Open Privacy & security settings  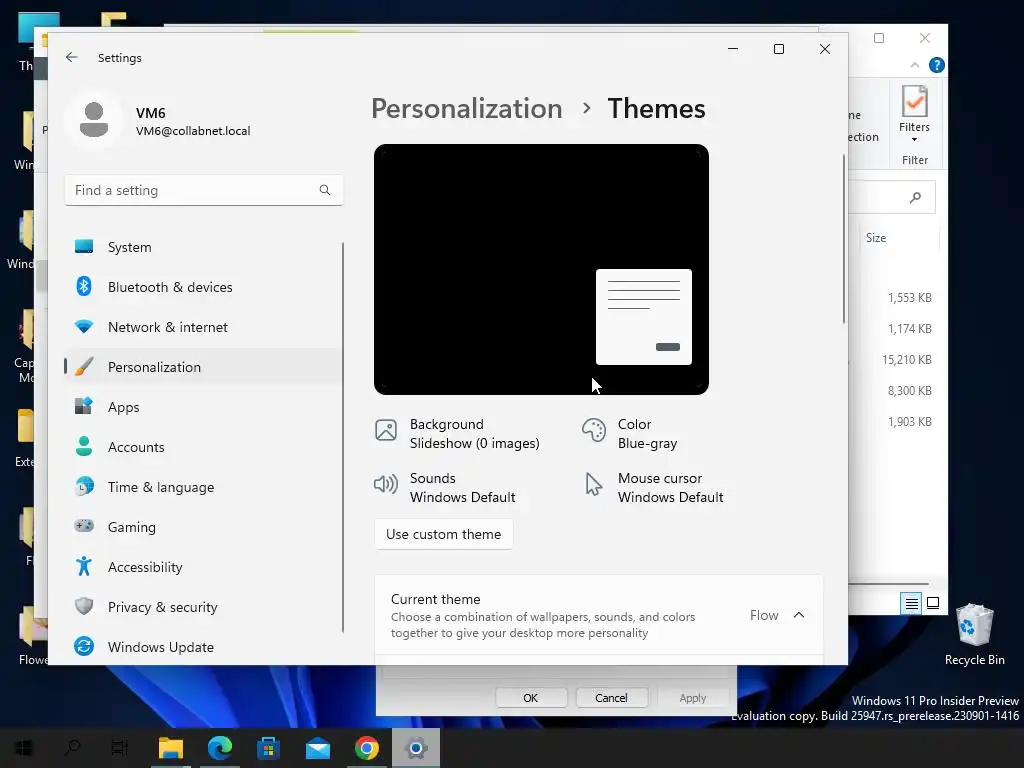coord(203,607)
